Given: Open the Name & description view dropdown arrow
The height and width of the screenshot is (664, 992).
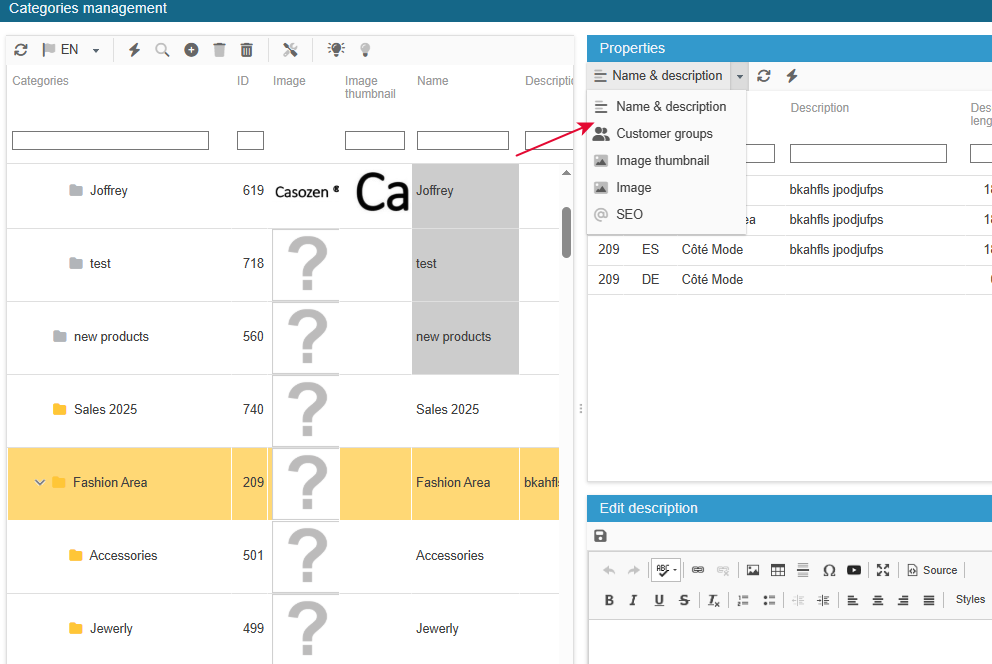Looking at the screenshot, I should click(739, 77).
